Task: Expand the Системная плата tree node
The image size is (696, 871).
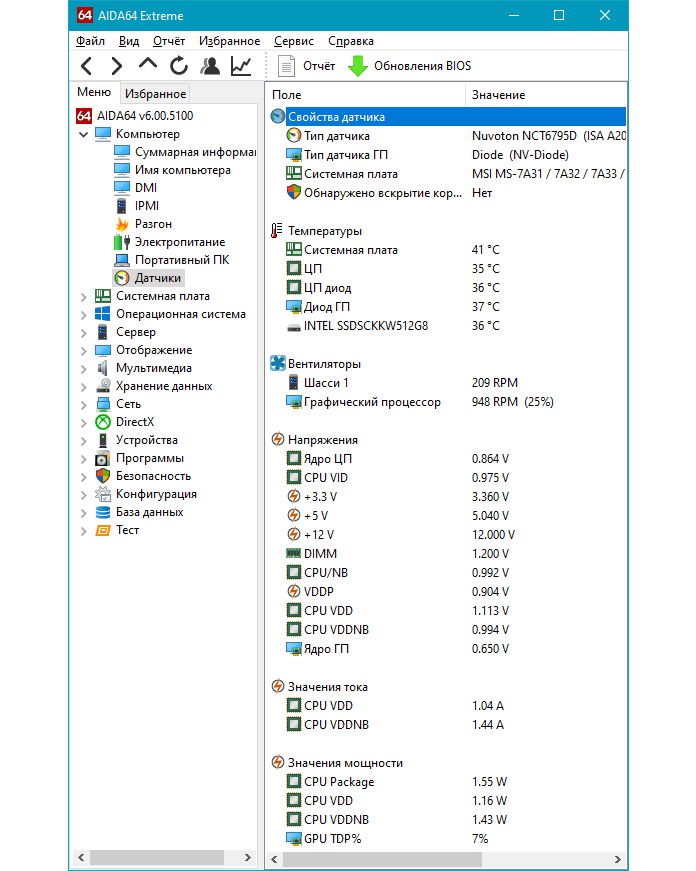Action: point(83,297)
